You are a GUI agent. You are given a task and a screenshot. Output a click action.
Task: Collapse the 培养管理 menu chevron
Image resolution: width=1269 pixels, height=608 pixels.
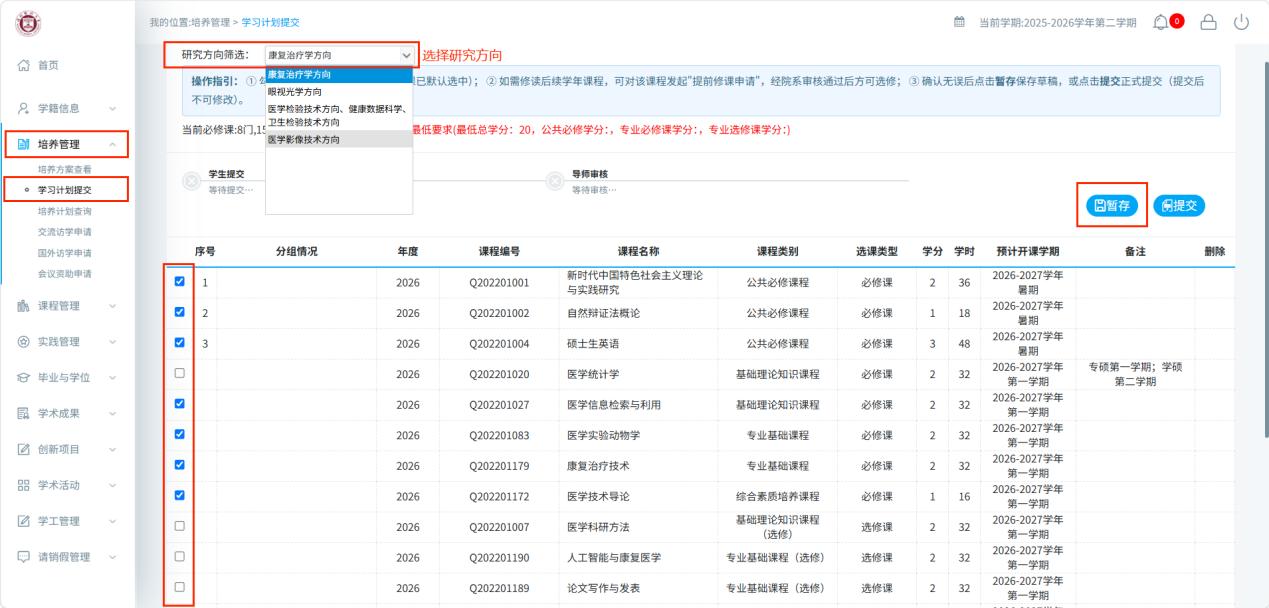tap(111, 145)
